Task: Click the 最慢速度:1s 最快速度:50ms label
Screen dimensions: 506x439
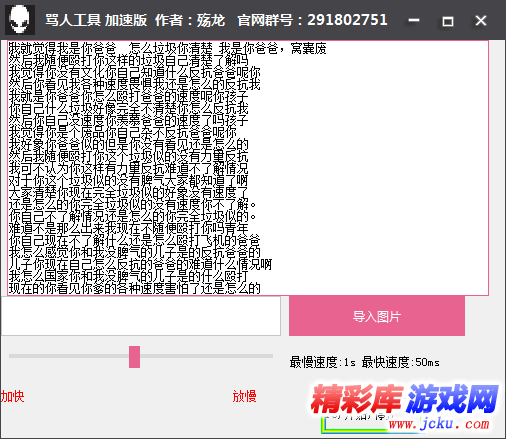Action: [364, 362]
